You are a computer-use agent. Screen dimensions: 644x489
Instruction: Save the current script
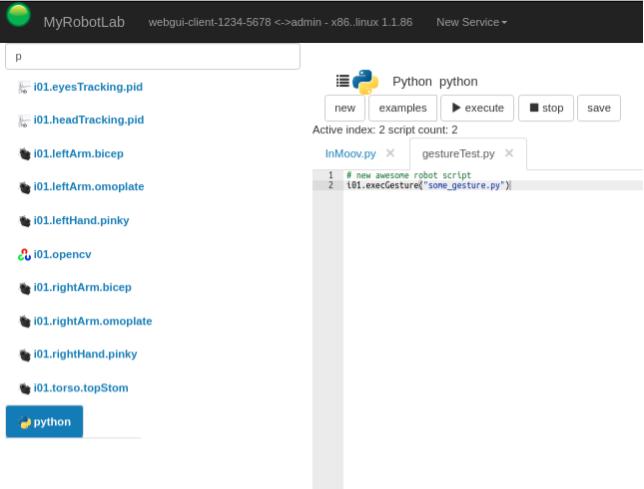click(599, 108)
